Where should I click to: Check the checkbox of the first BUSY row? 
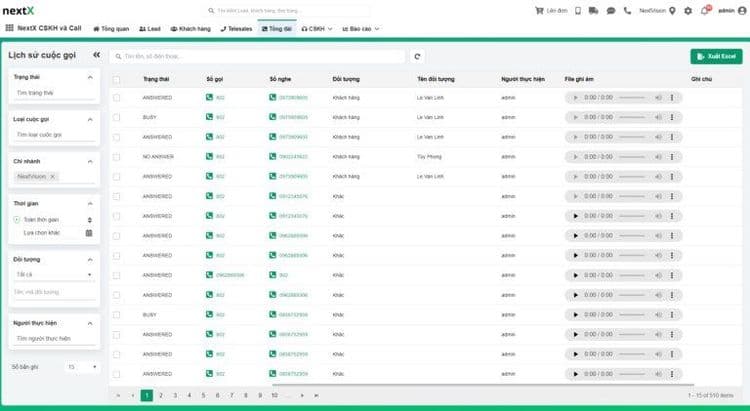tap(117, 117)
